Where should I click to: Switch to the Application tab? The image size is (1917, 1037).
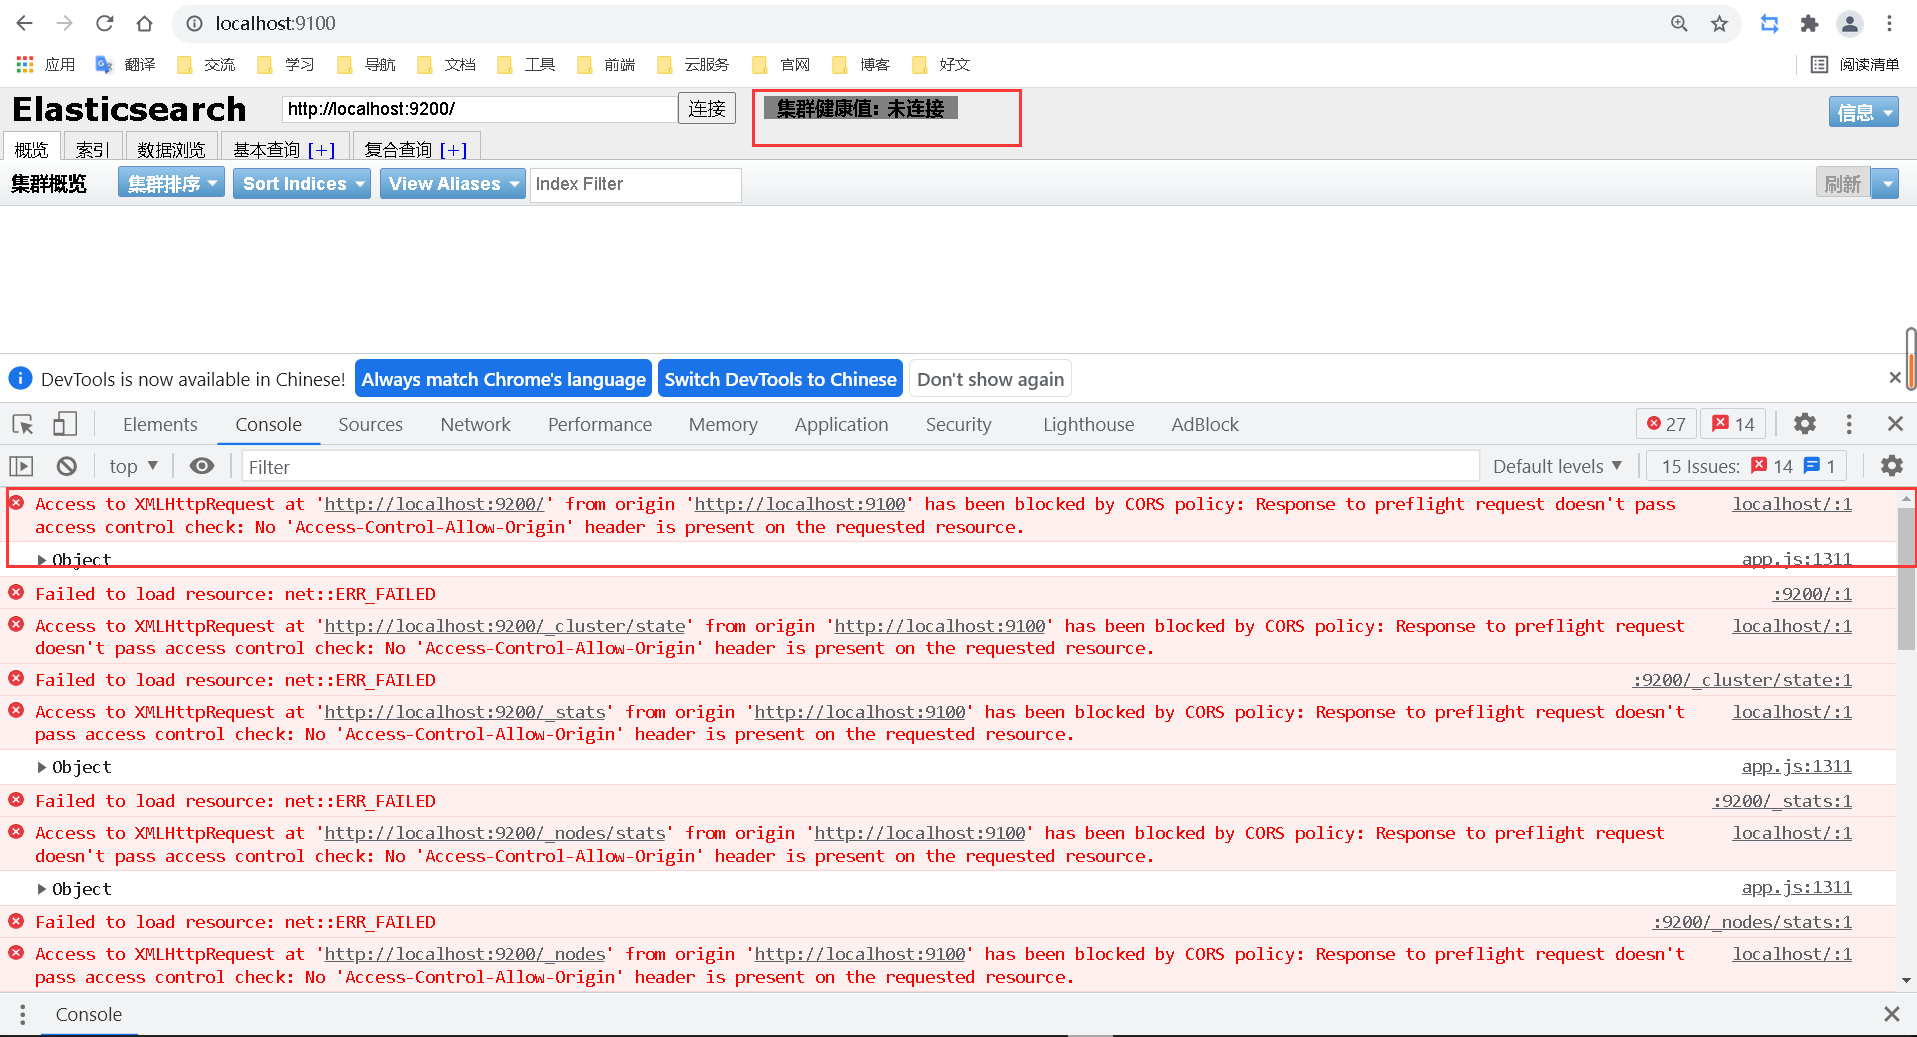[841, 424]
